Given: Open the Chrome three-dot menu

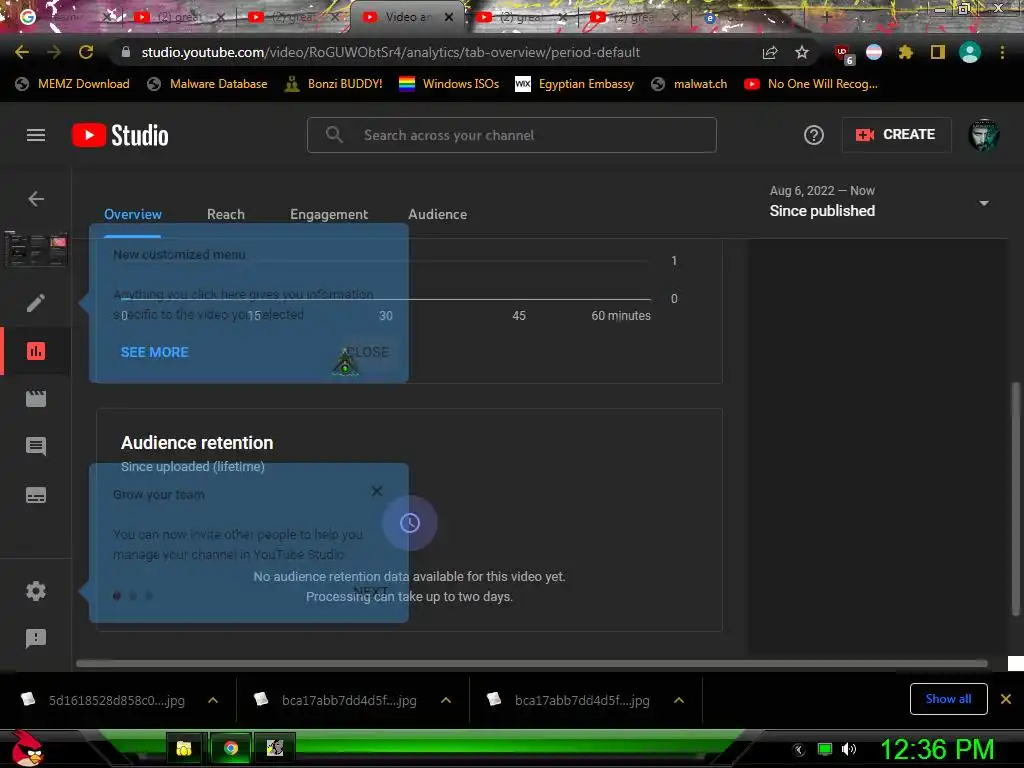Looking at the screenshot, I should [x=1002, y=52].
